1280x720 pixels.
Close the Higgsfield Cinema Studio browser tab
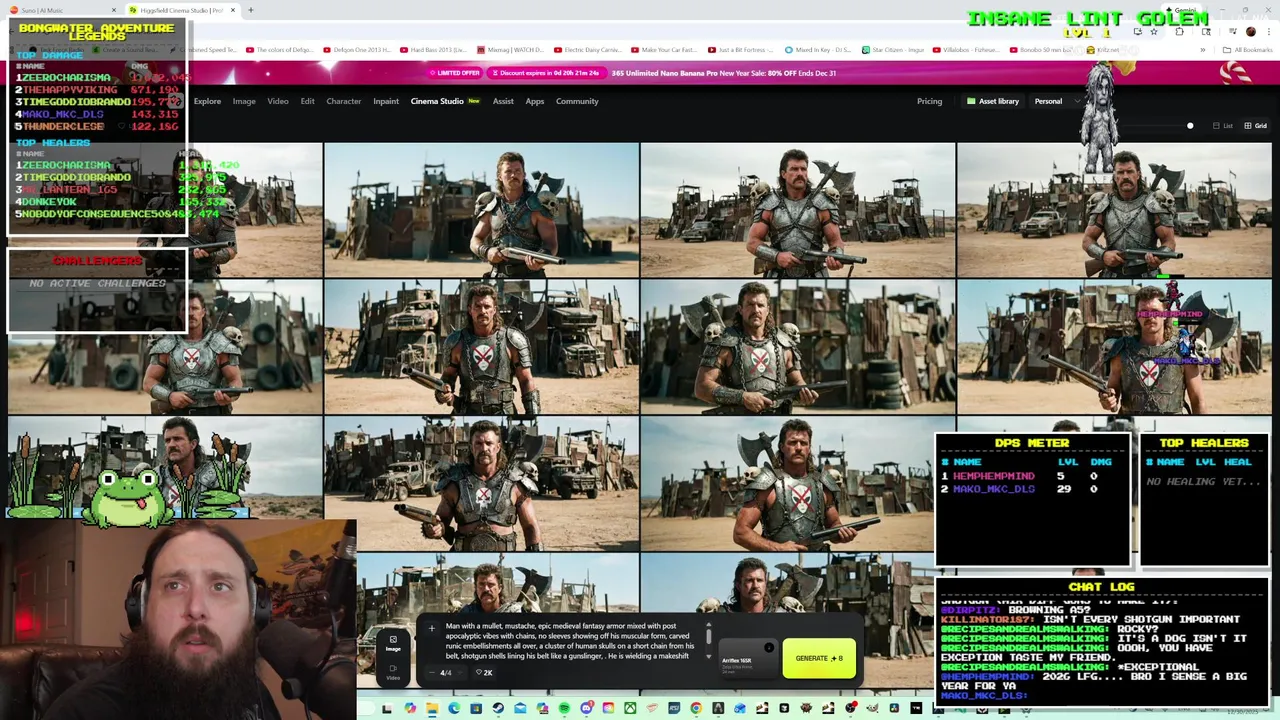[x=233, y=10]
